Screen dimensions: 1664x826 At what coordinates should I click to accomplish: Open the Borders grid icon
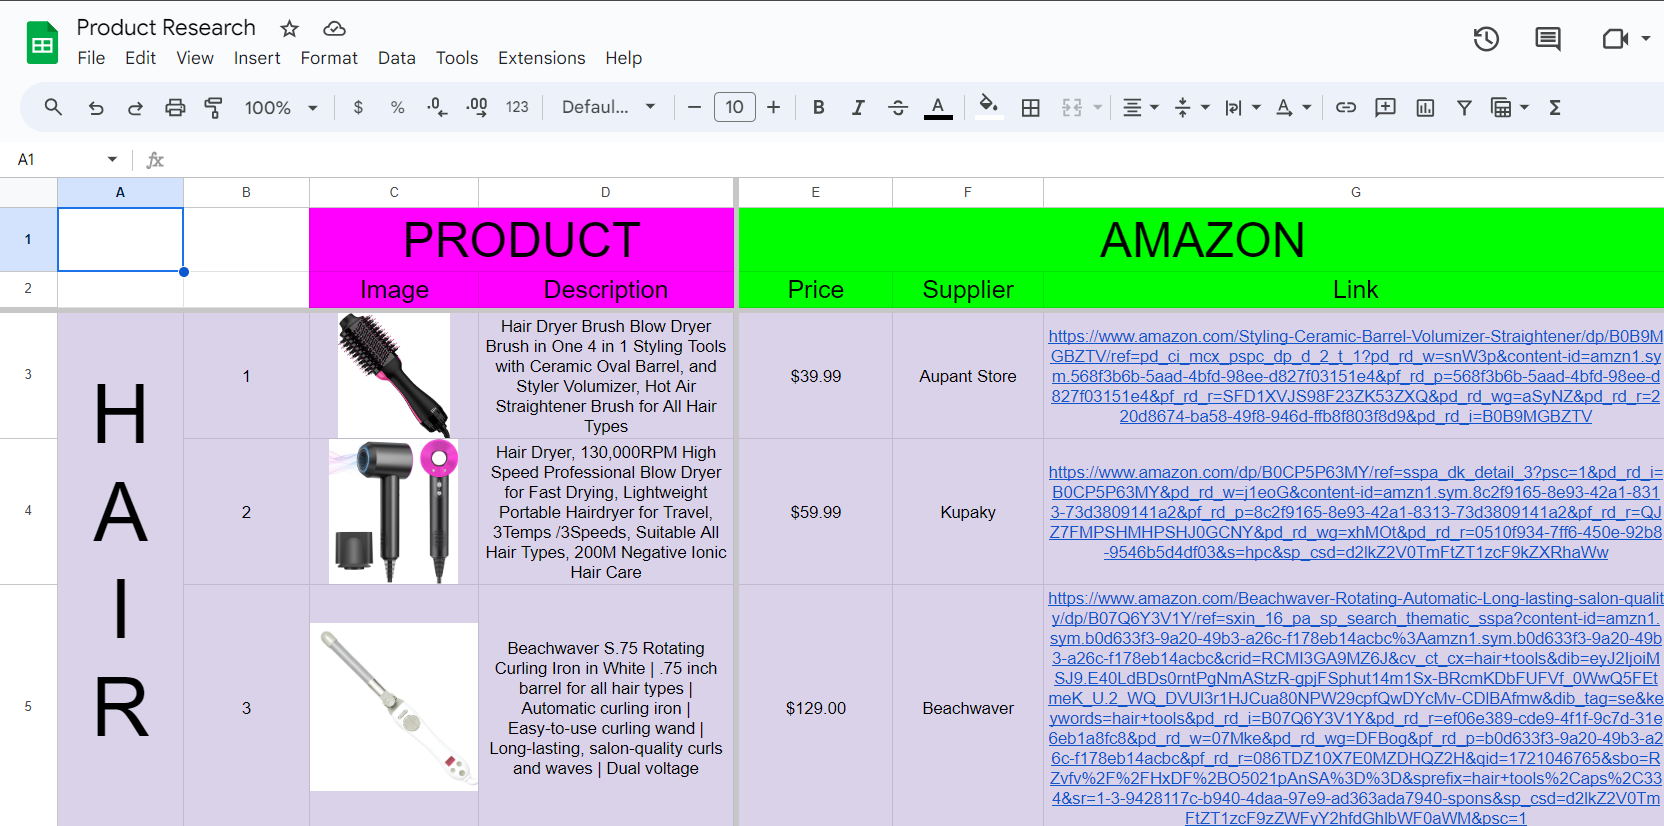click(1030, 108)
